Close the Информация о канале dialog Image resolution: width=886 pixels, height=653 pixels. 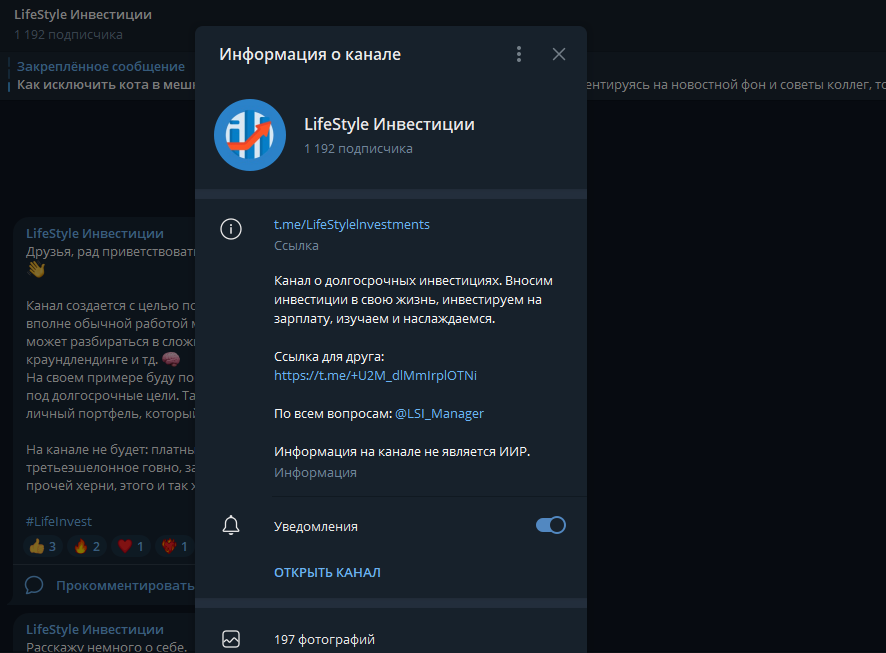559,54
